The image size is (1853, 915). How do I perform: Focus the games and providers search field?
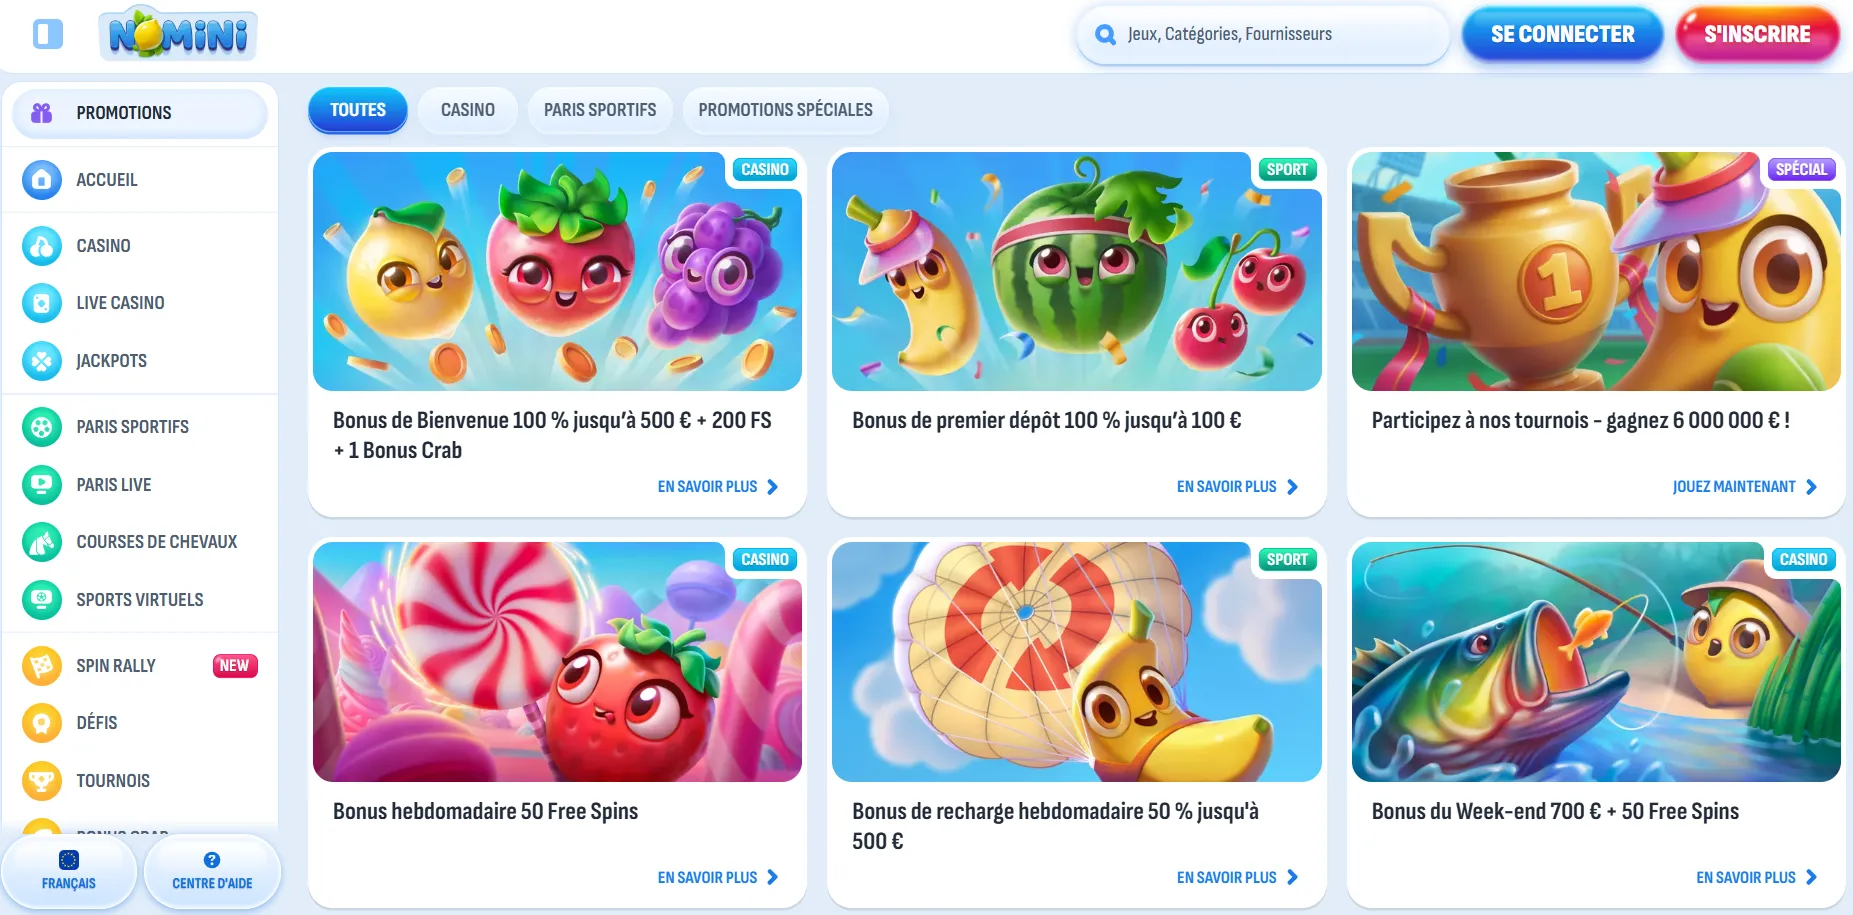1280,34
